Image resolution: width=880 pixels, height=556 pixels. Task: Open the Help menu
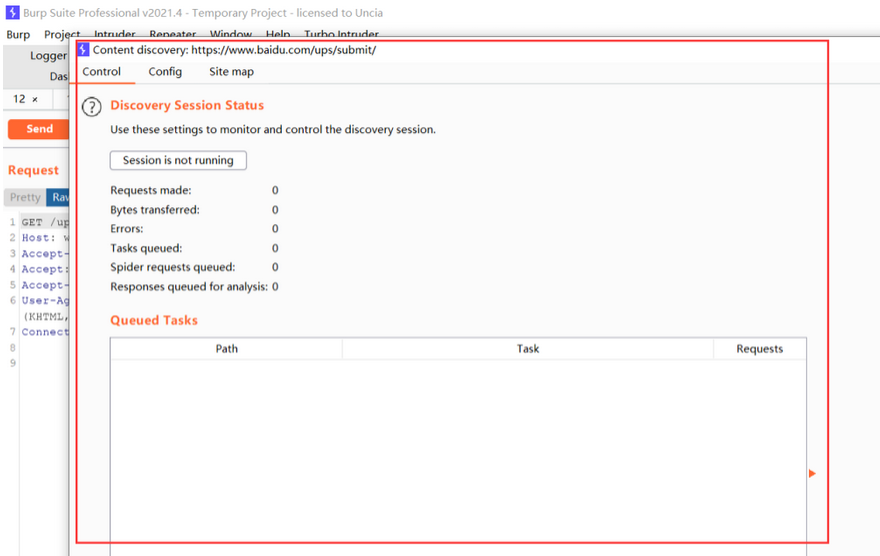278,34
